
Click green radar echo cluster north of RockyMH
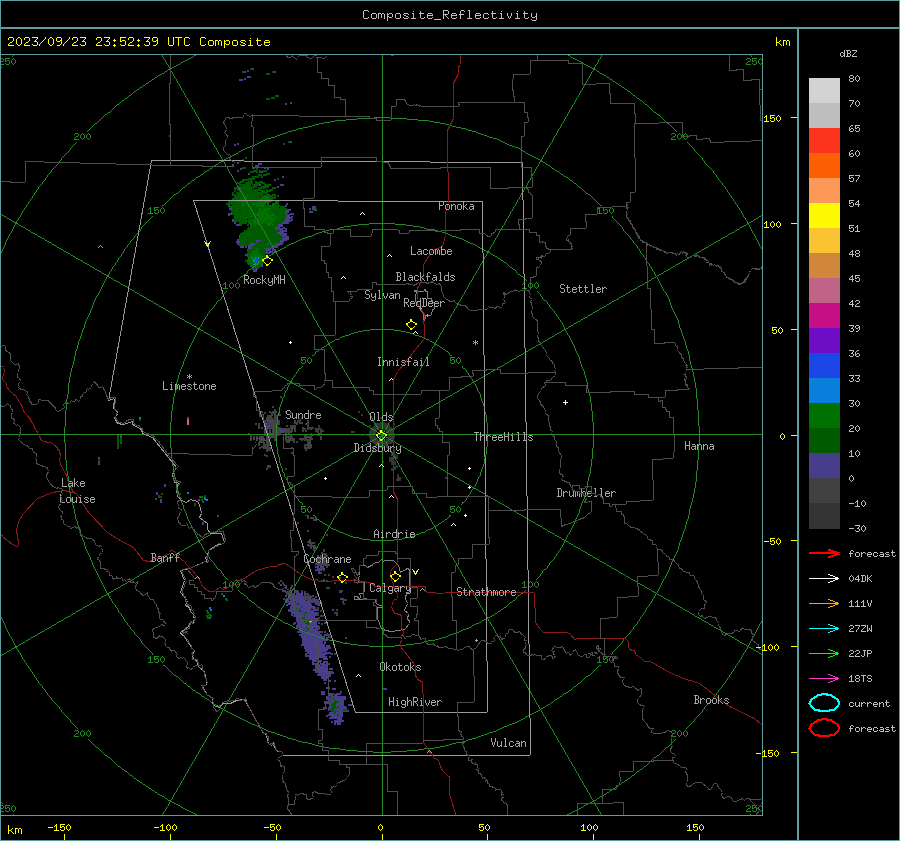pos(261,217)
